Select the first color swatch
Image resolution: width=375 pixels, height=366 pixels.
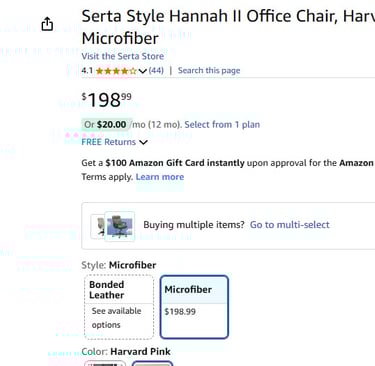pyautogui.click(x=105, y=363)
